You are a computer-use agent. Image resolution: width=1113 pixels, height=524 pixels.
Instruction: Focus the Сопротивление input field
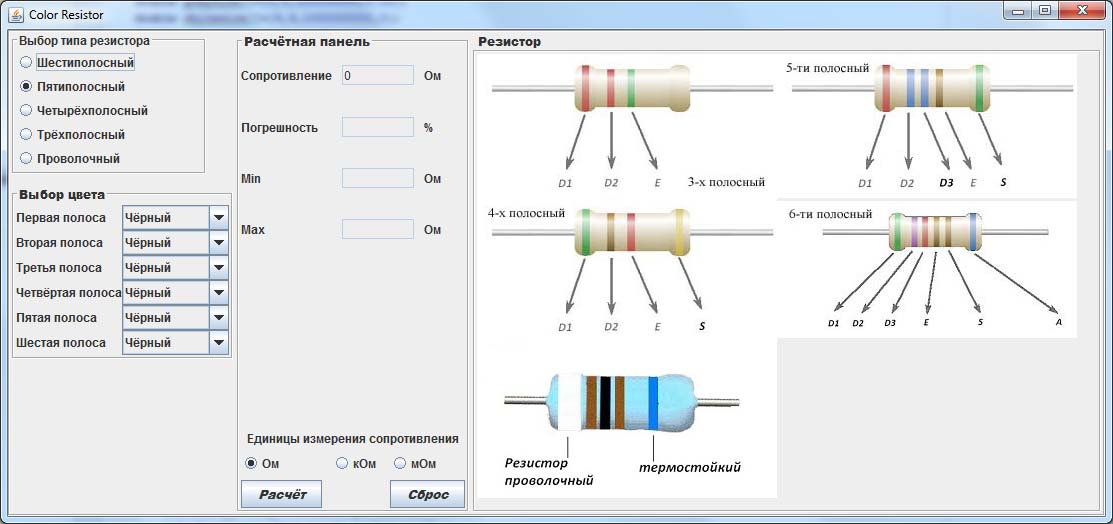(378, 75)
